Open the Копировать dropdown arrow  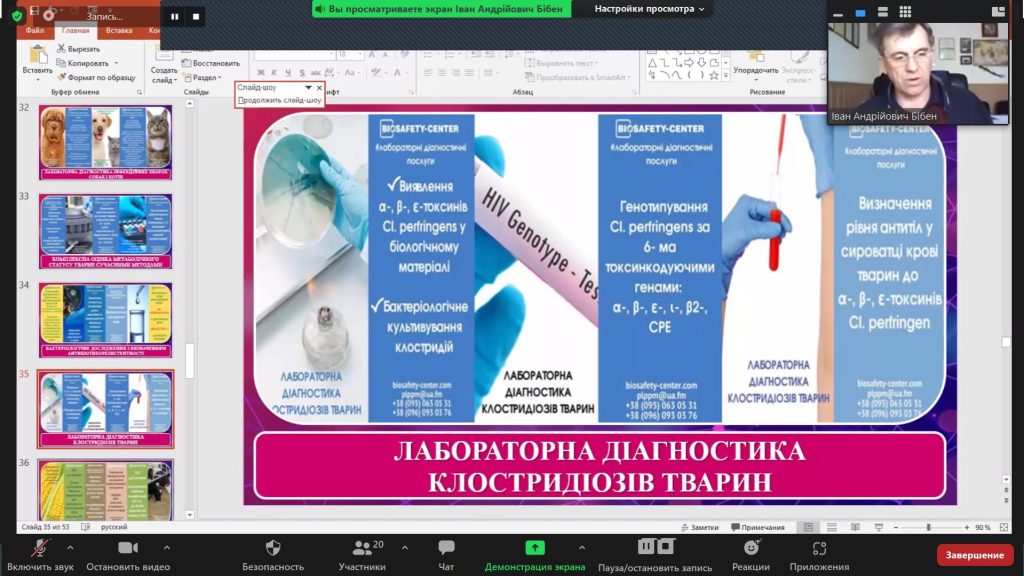pyautogui.click(x=116, y=63)
